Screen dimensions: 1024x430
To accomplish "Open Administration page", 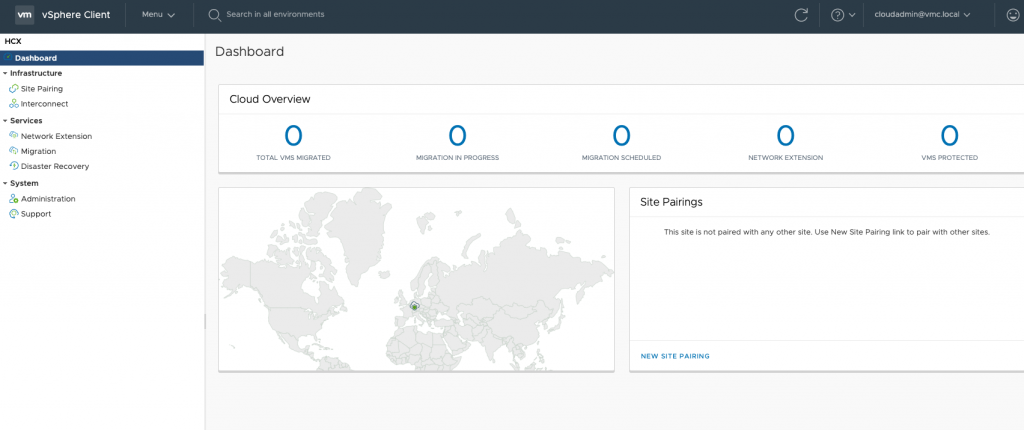I will point(48,199).
